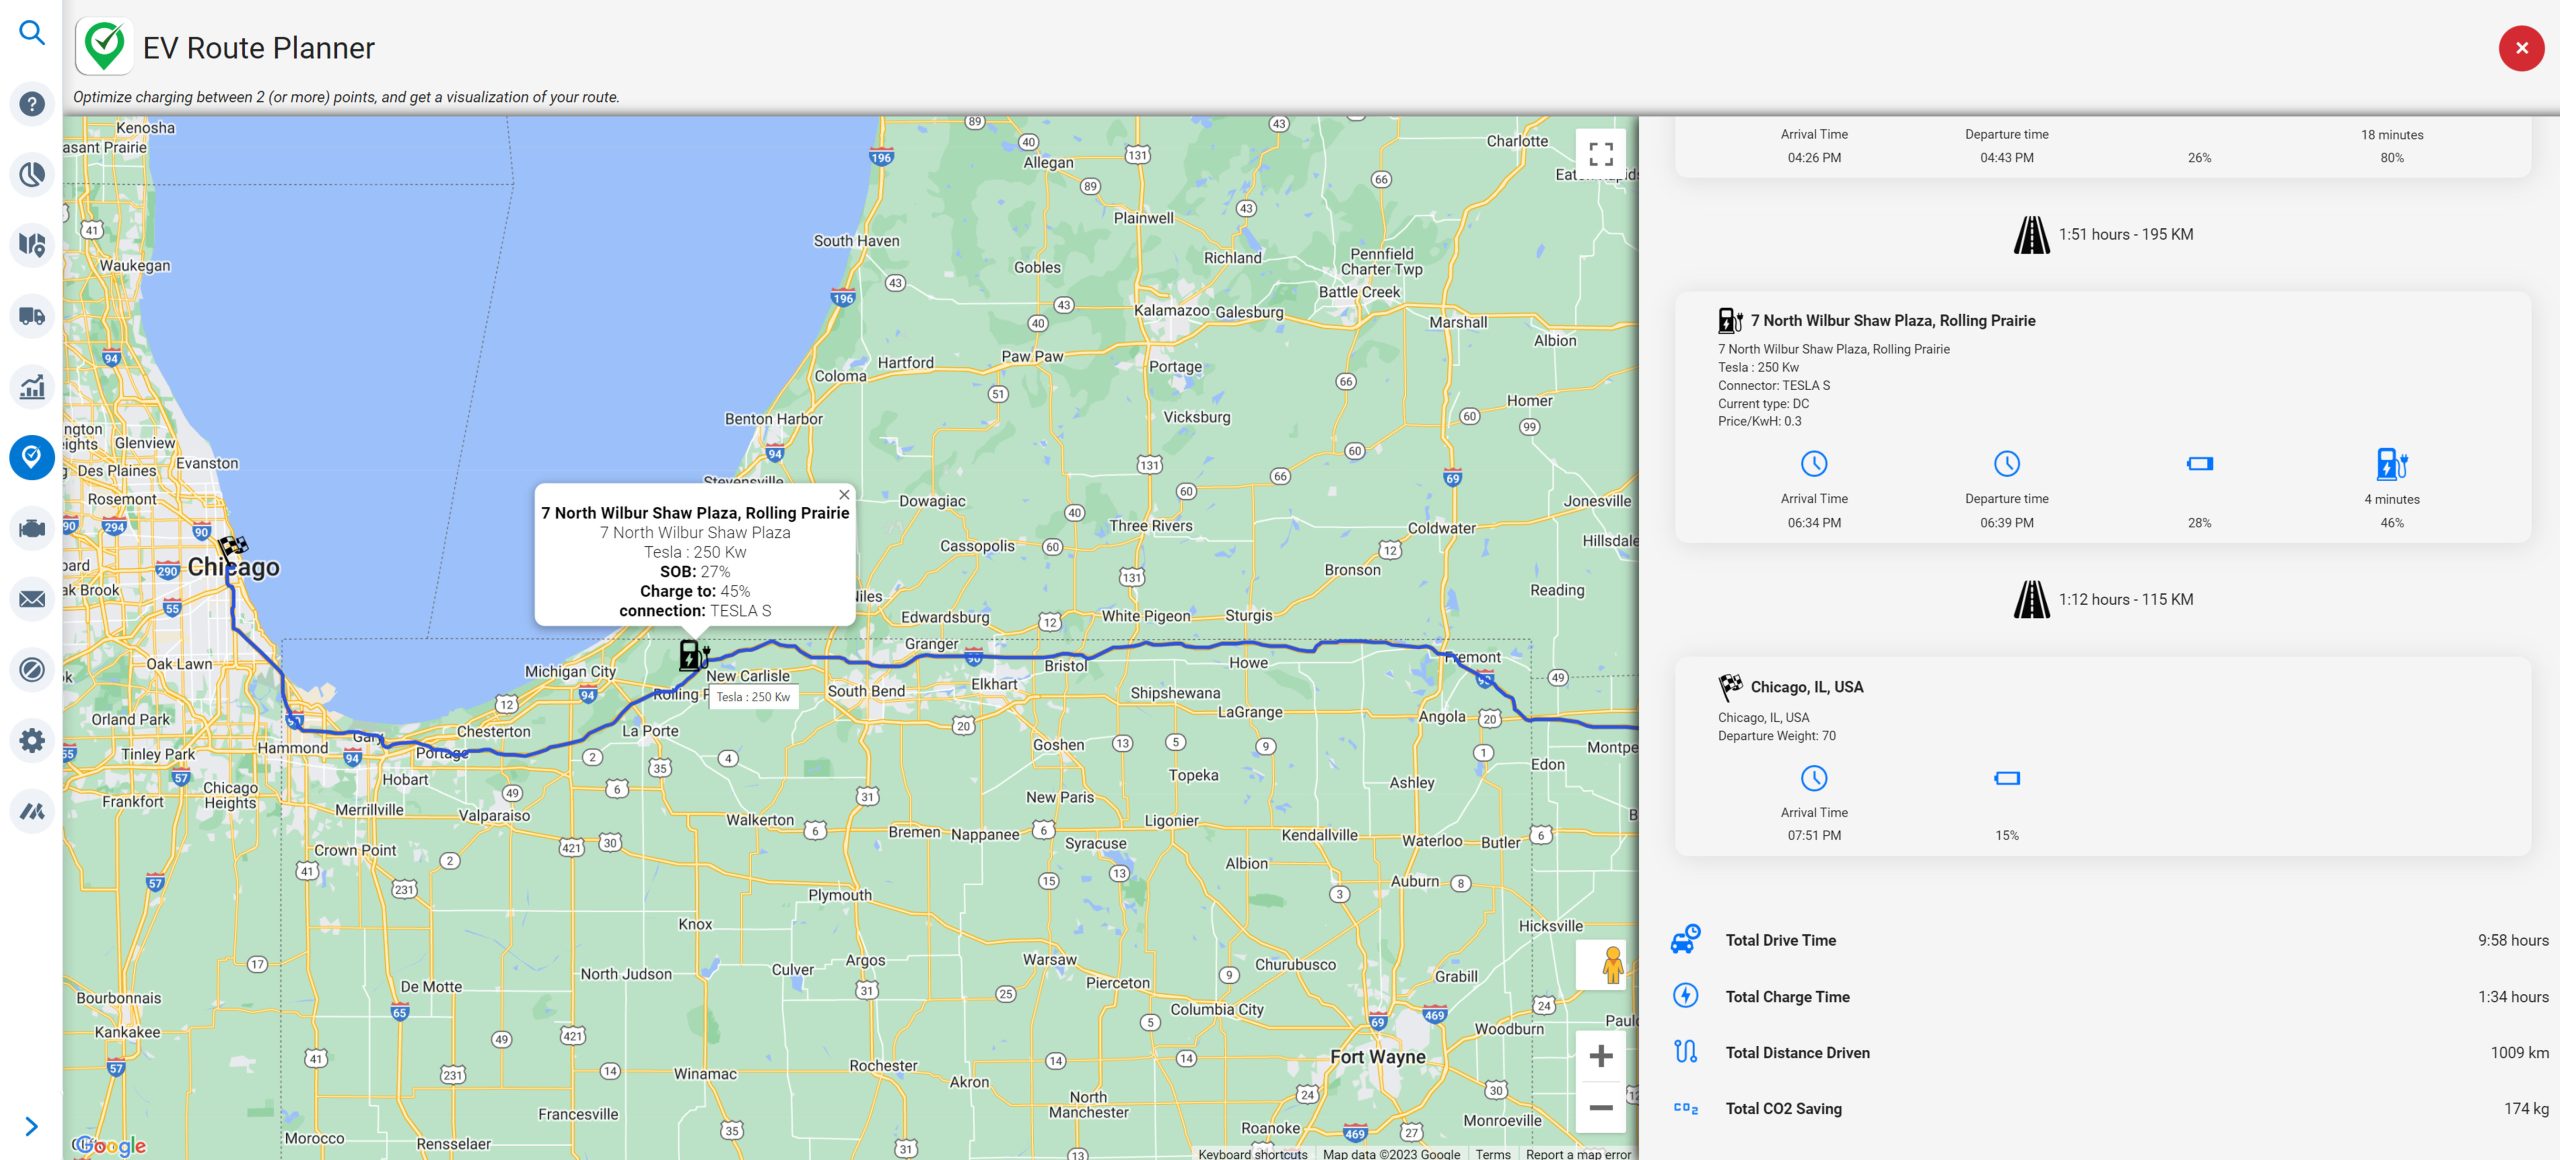
Task: Click the charger icon beside Rolling Prairie title
Action: point(1730,320)
